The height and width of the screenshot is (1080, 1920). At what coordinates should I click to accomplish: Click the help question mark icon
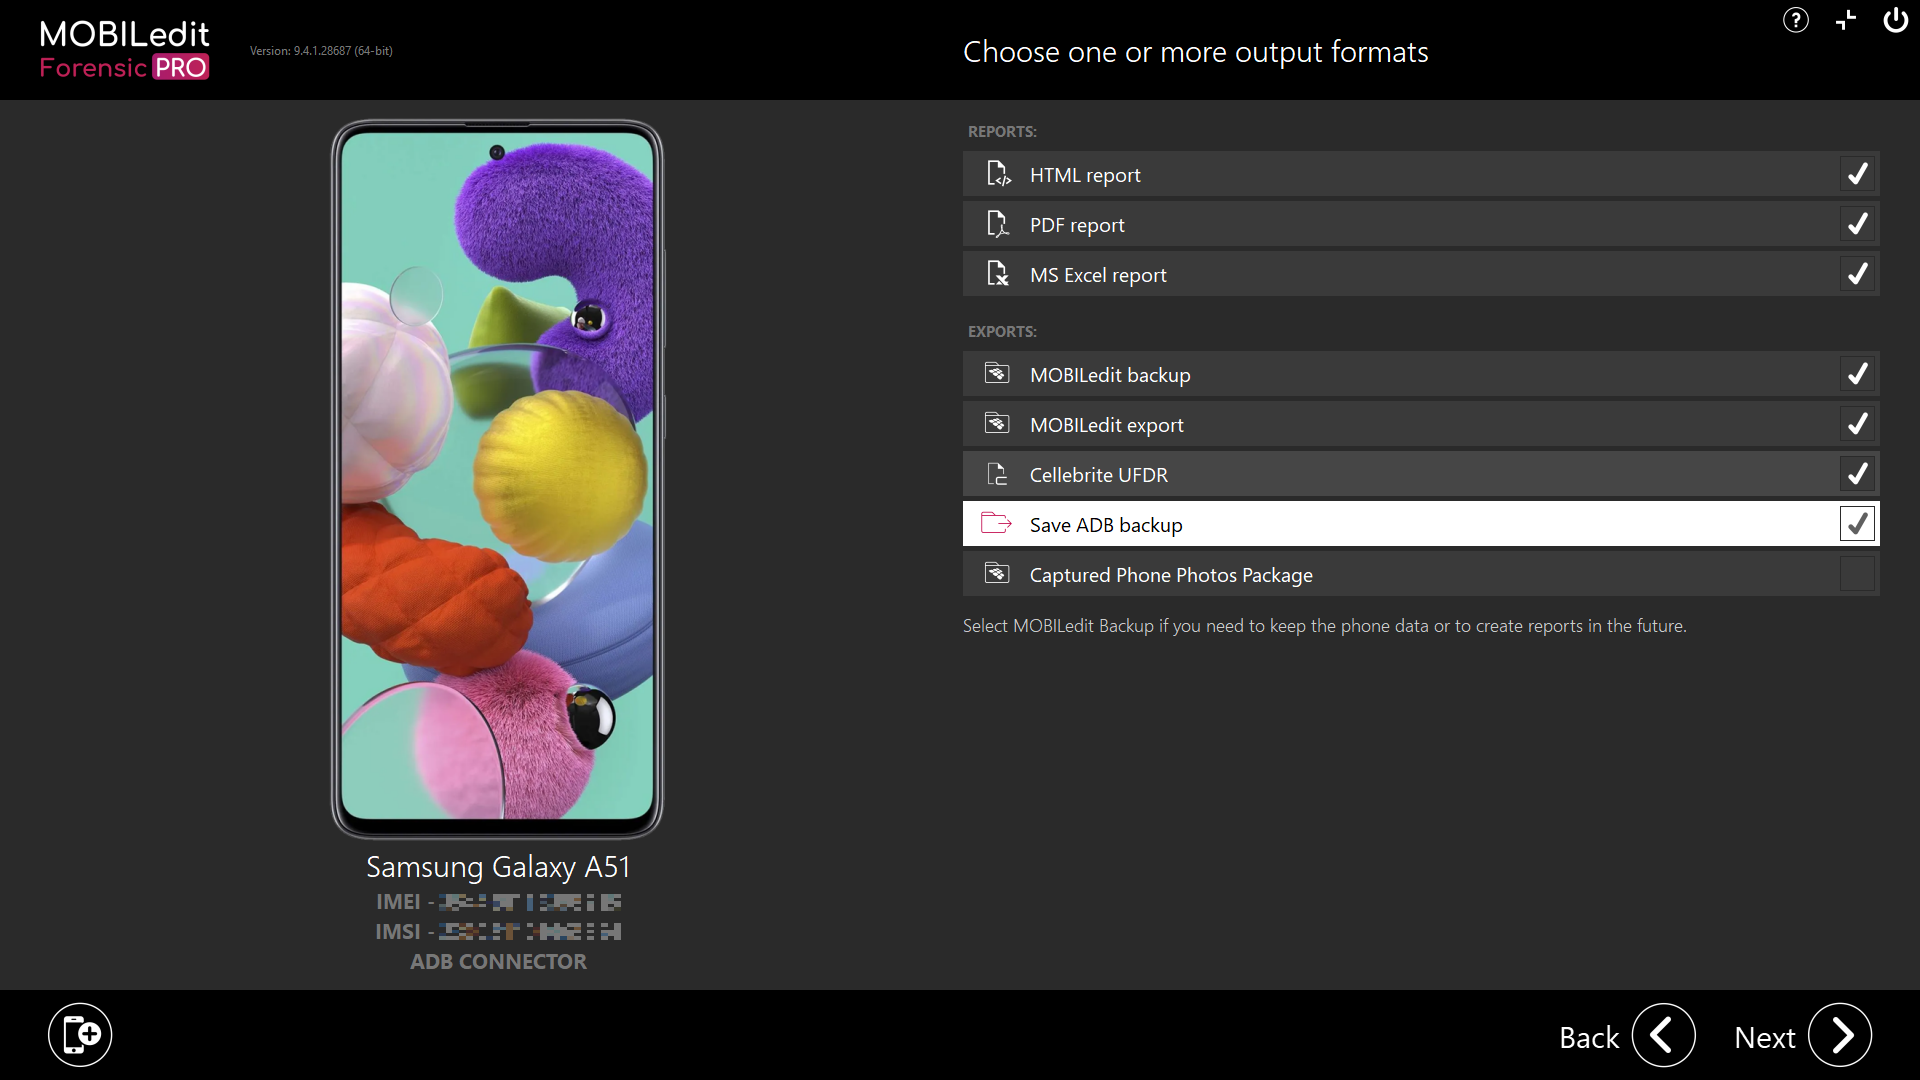click(1796, 20)
